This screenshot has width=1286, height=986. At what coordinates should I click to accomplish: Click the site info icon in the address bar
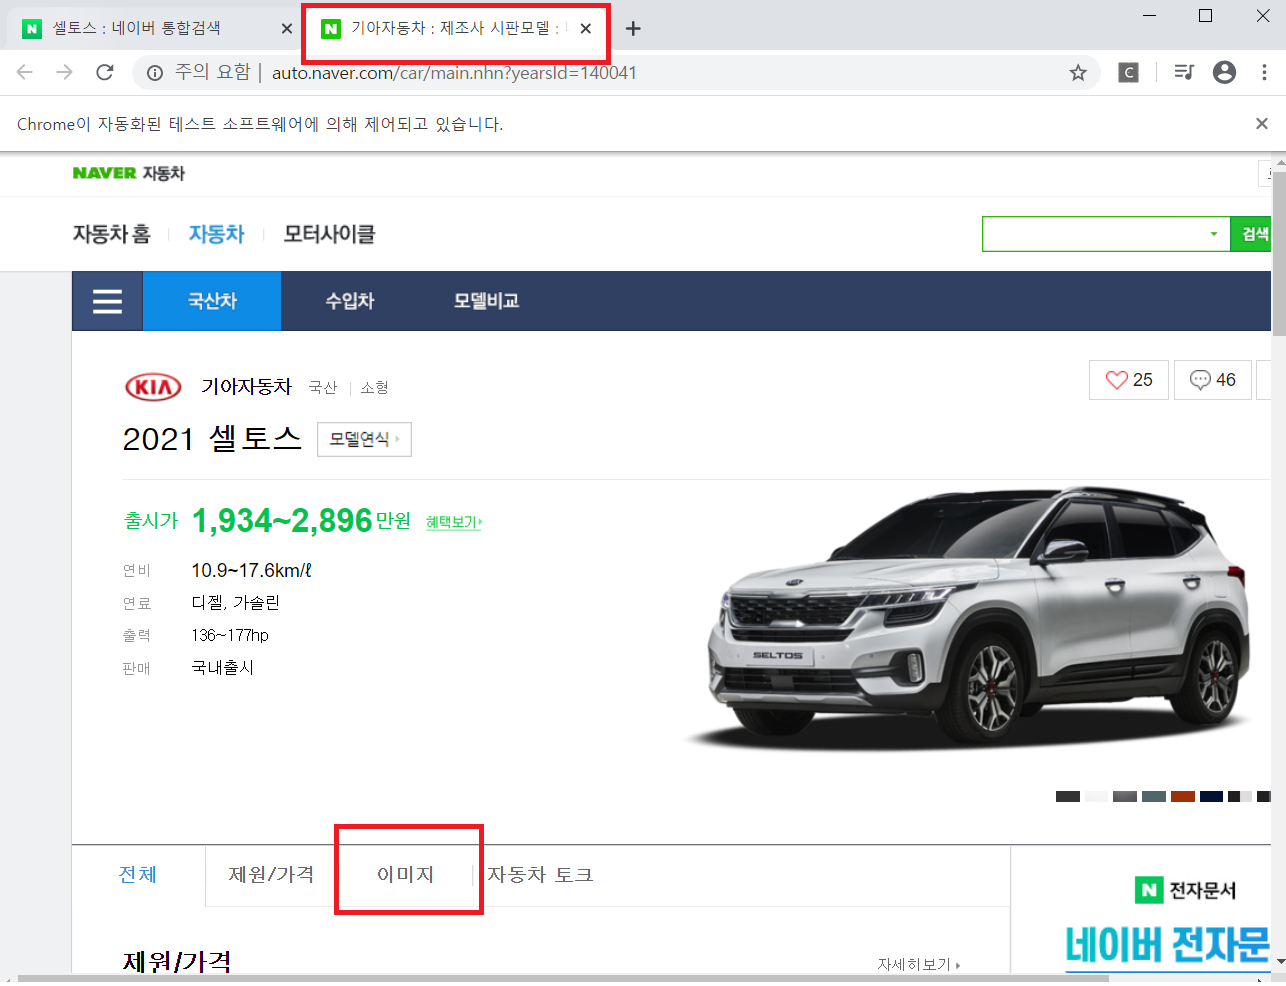(x=155, y=73)
